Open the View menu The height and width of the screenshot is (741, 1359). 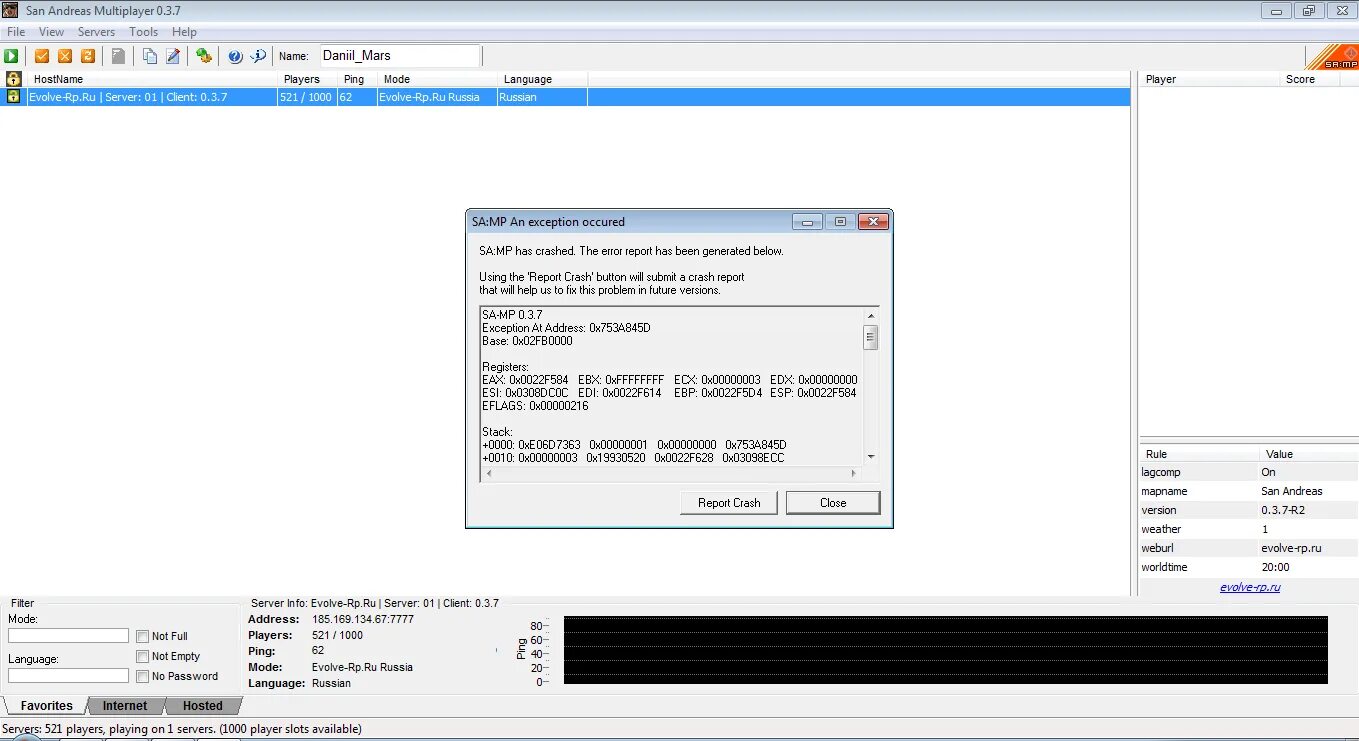[x=51, y=32]
